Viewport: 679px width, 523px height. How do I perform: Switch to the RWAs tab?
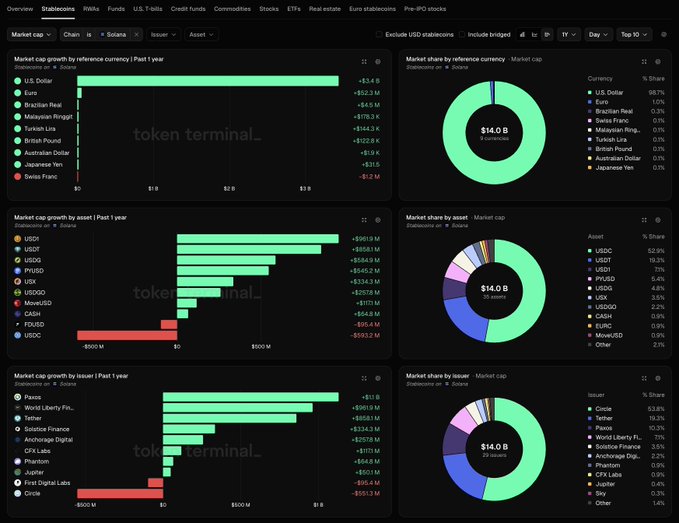pos(91,9)
